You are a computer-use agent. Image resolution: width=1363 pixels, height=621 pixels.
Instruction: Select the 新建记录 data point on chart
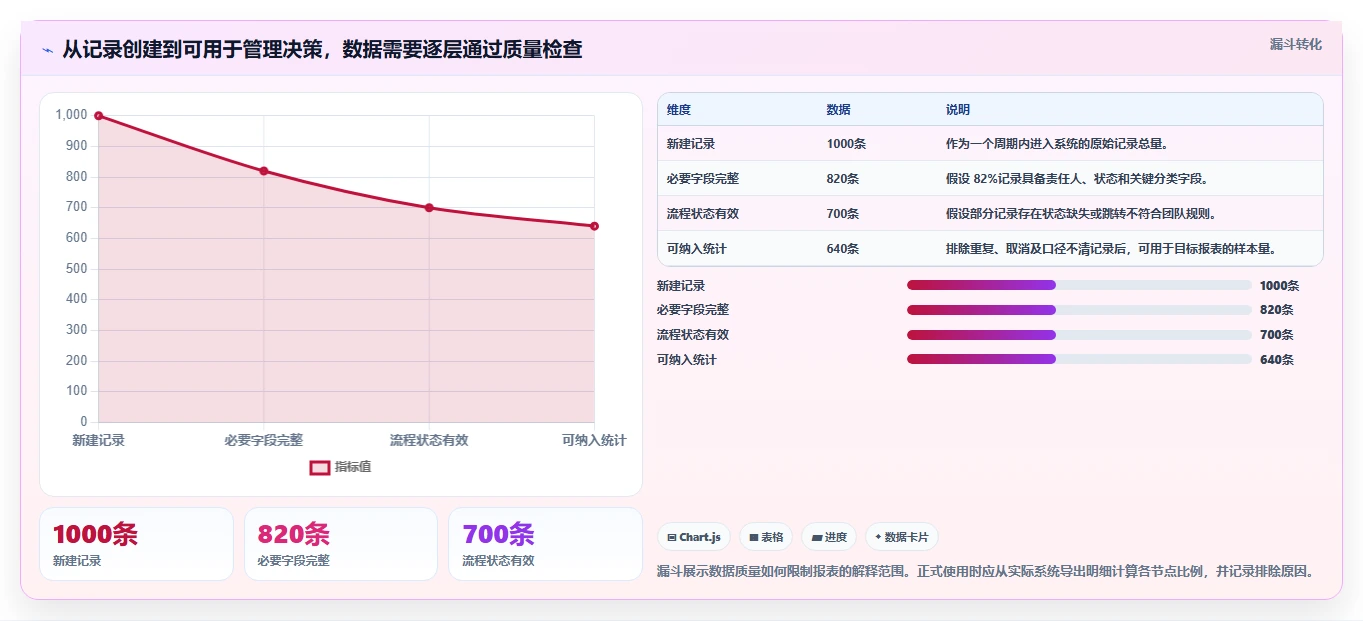click(x=98, y=116)
